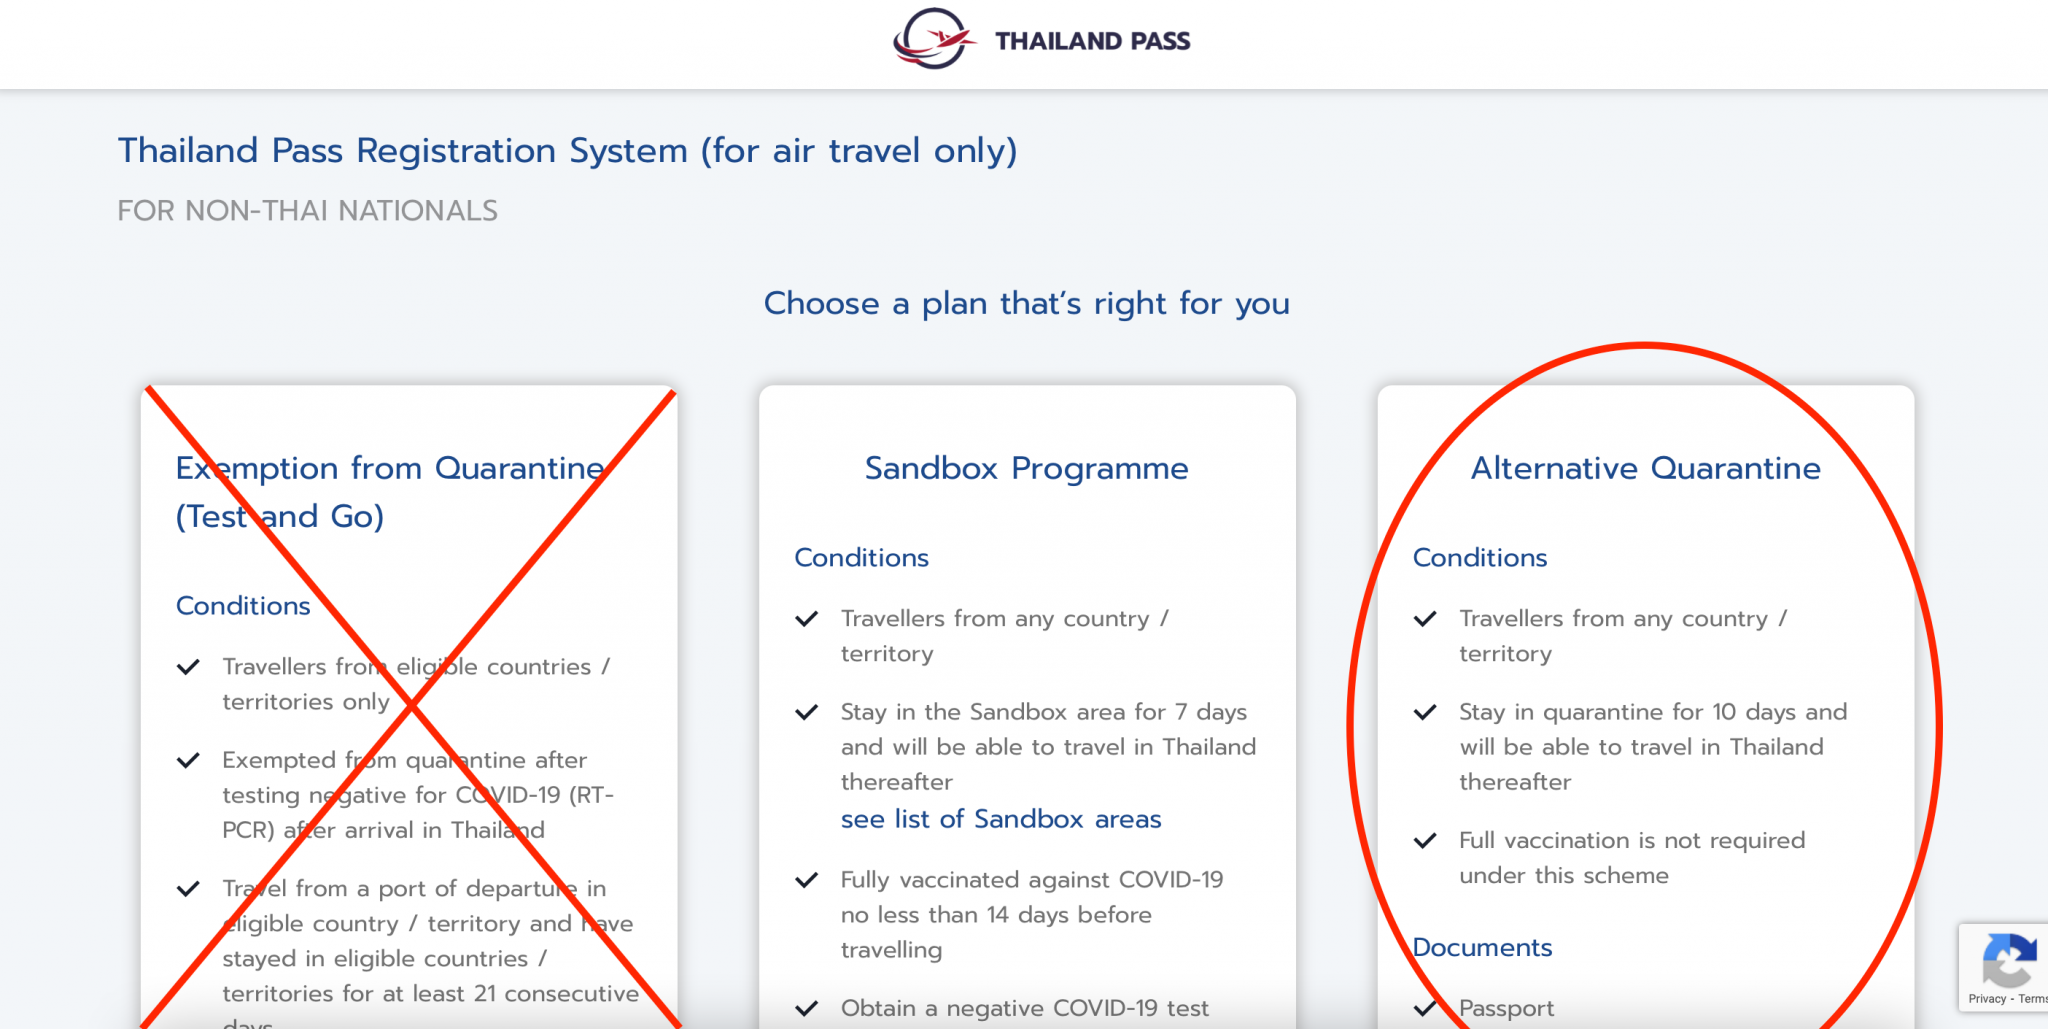Click checkmark beside 'Obtain a negative COVID-19 test'

point(807,1008)
